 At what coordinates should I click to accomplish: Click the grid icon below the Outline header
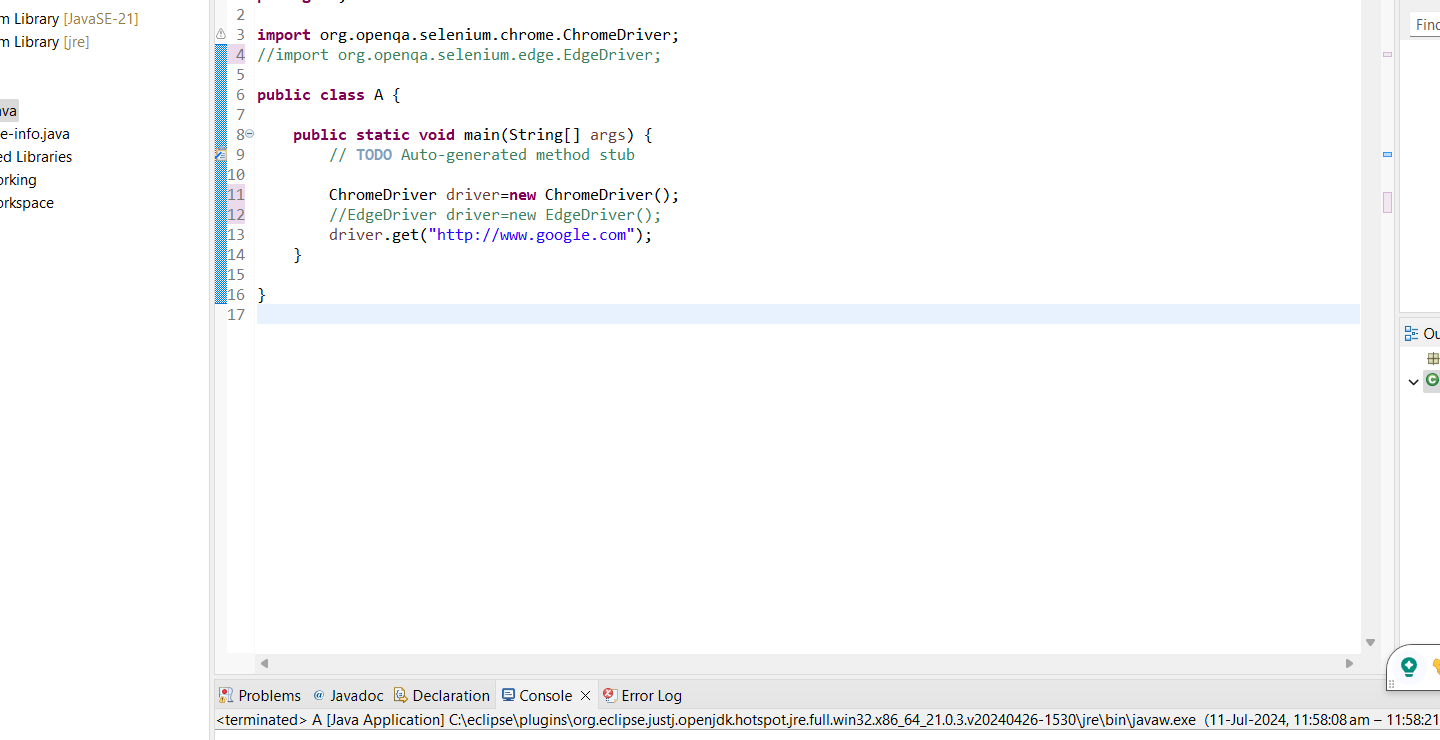coord(1434,357)
